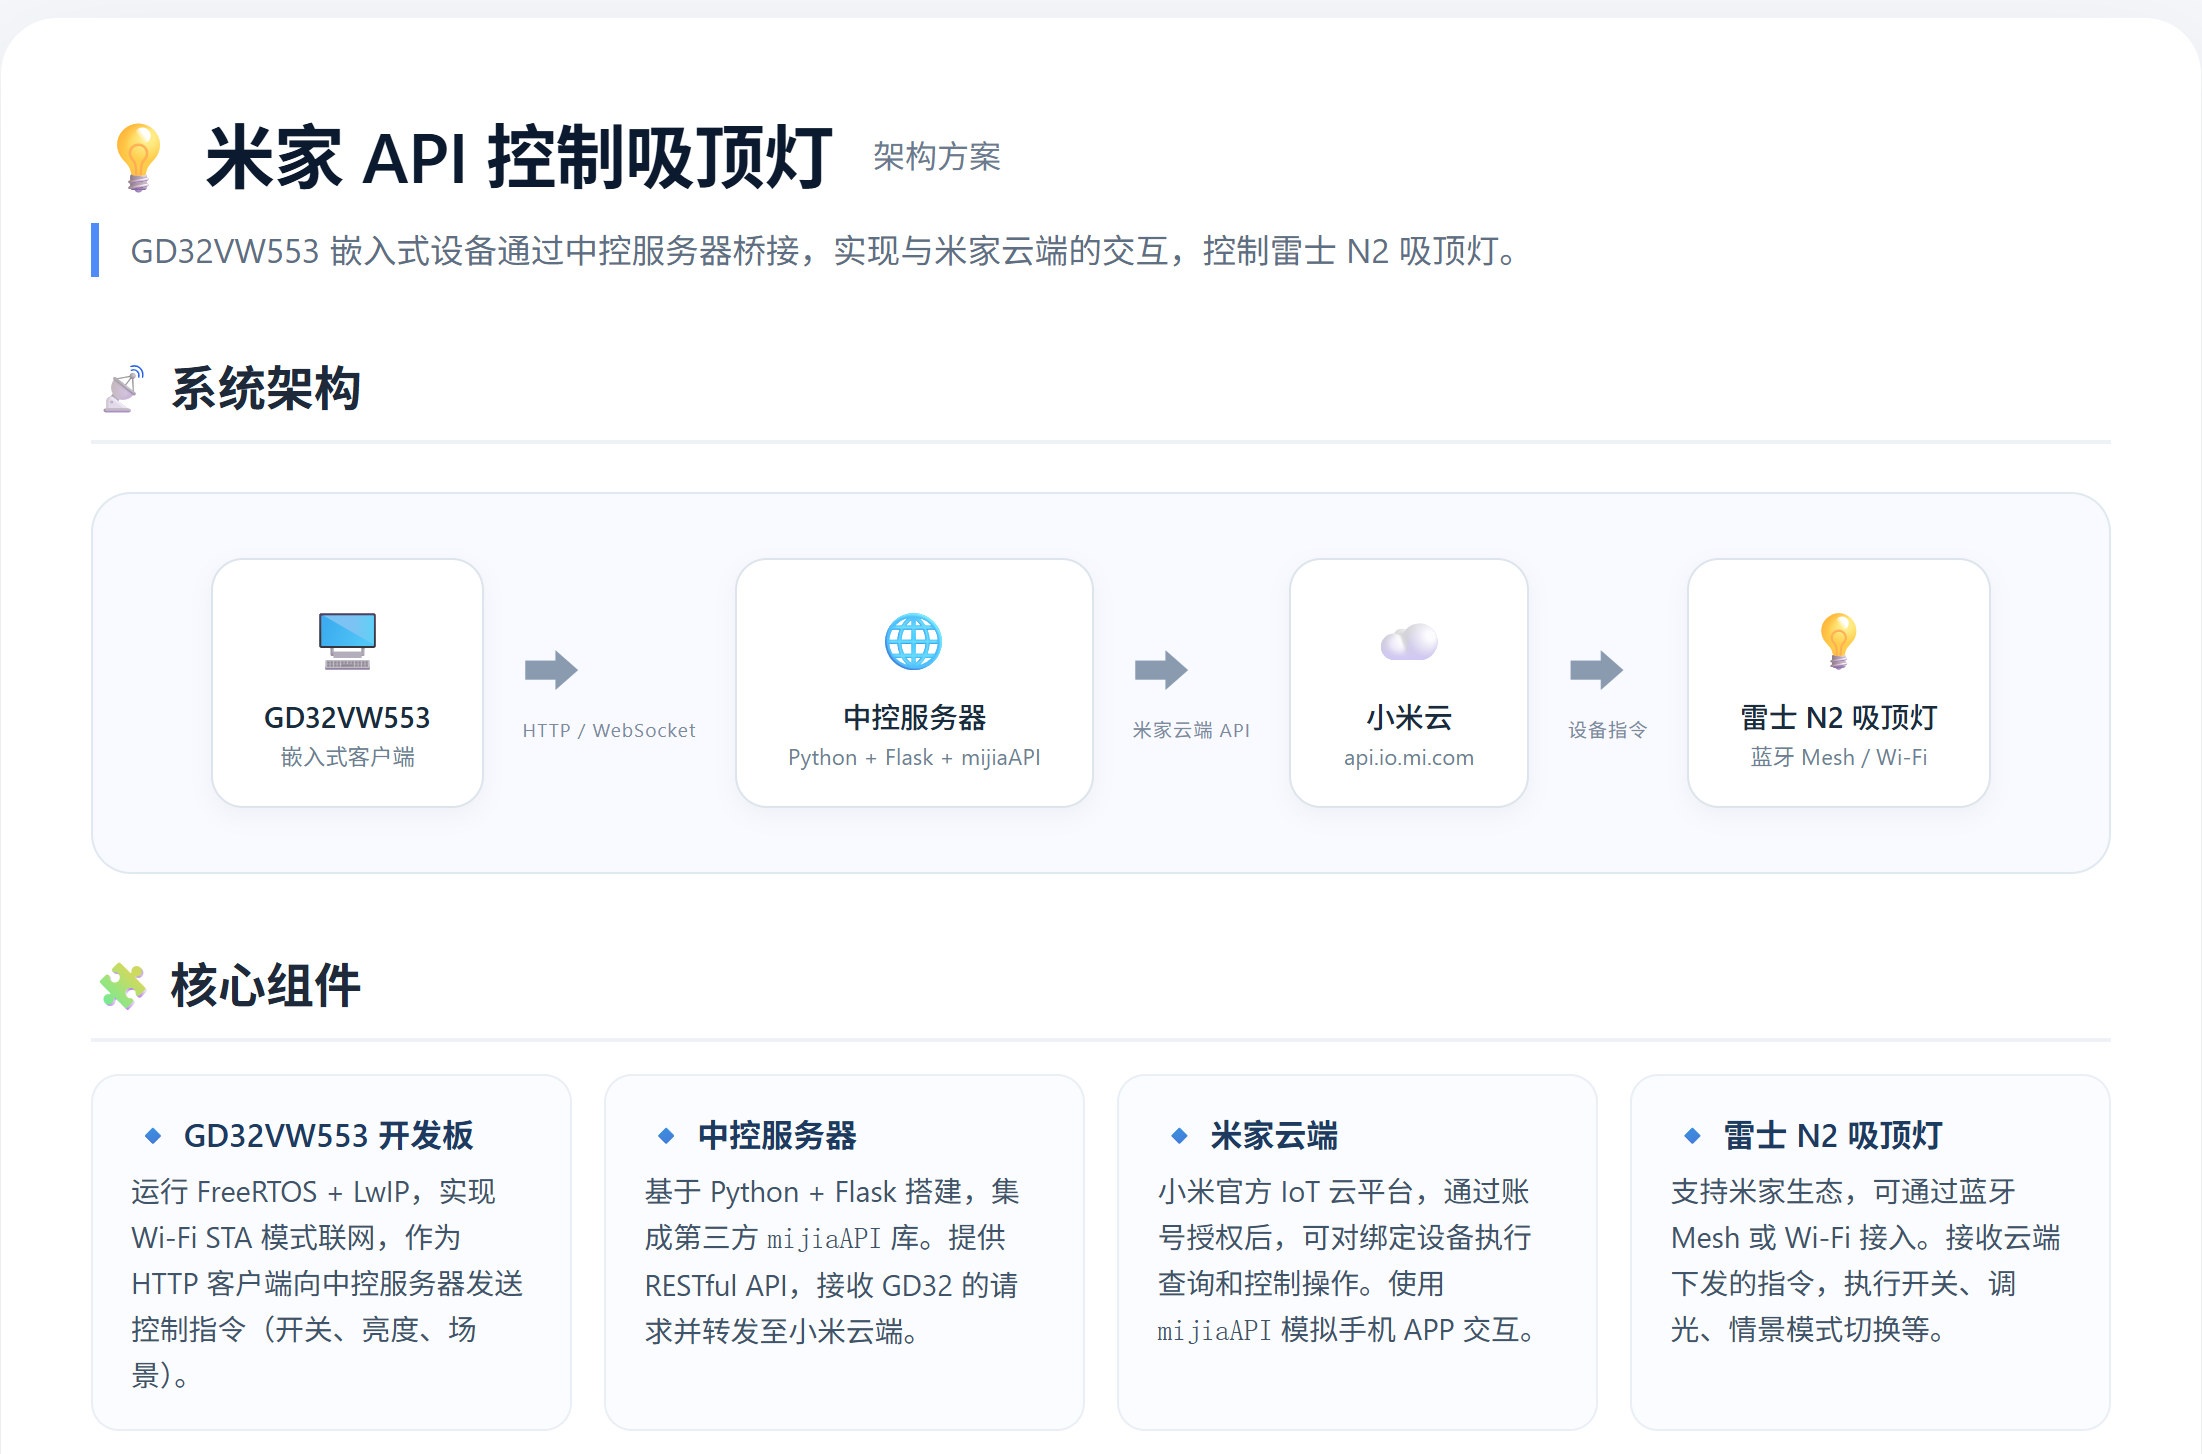Click the arrow above 米家云端 API
The height and width of the screenshot is (1454, 2202).
(1161, 670)
